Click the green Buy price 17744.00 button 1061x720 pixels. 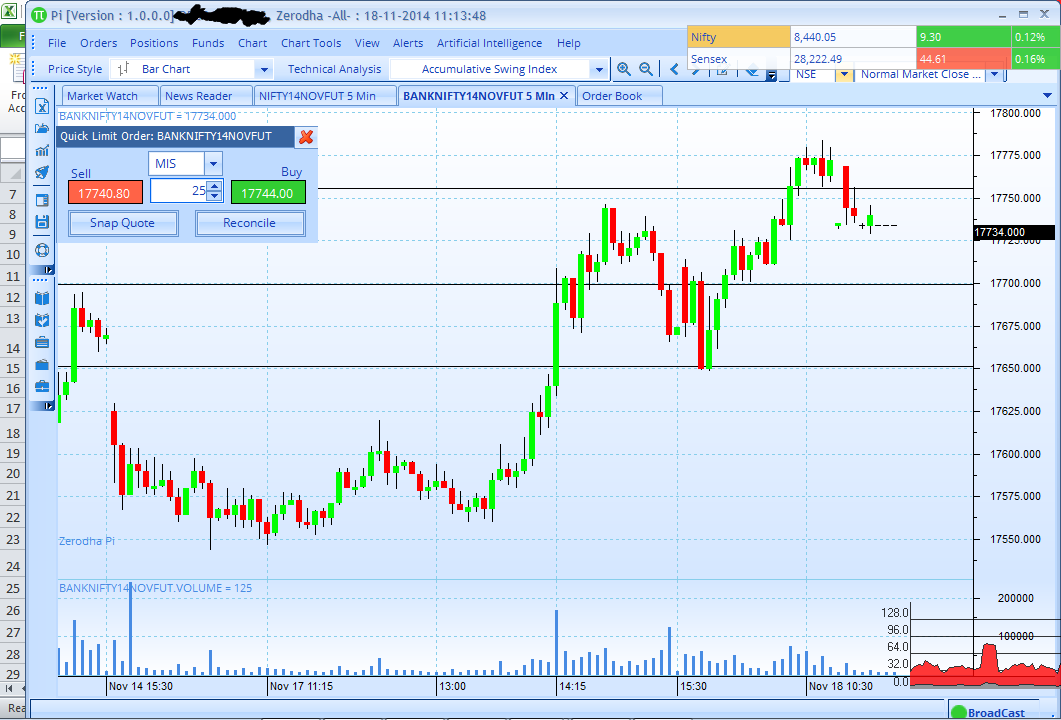coord(268,193)
